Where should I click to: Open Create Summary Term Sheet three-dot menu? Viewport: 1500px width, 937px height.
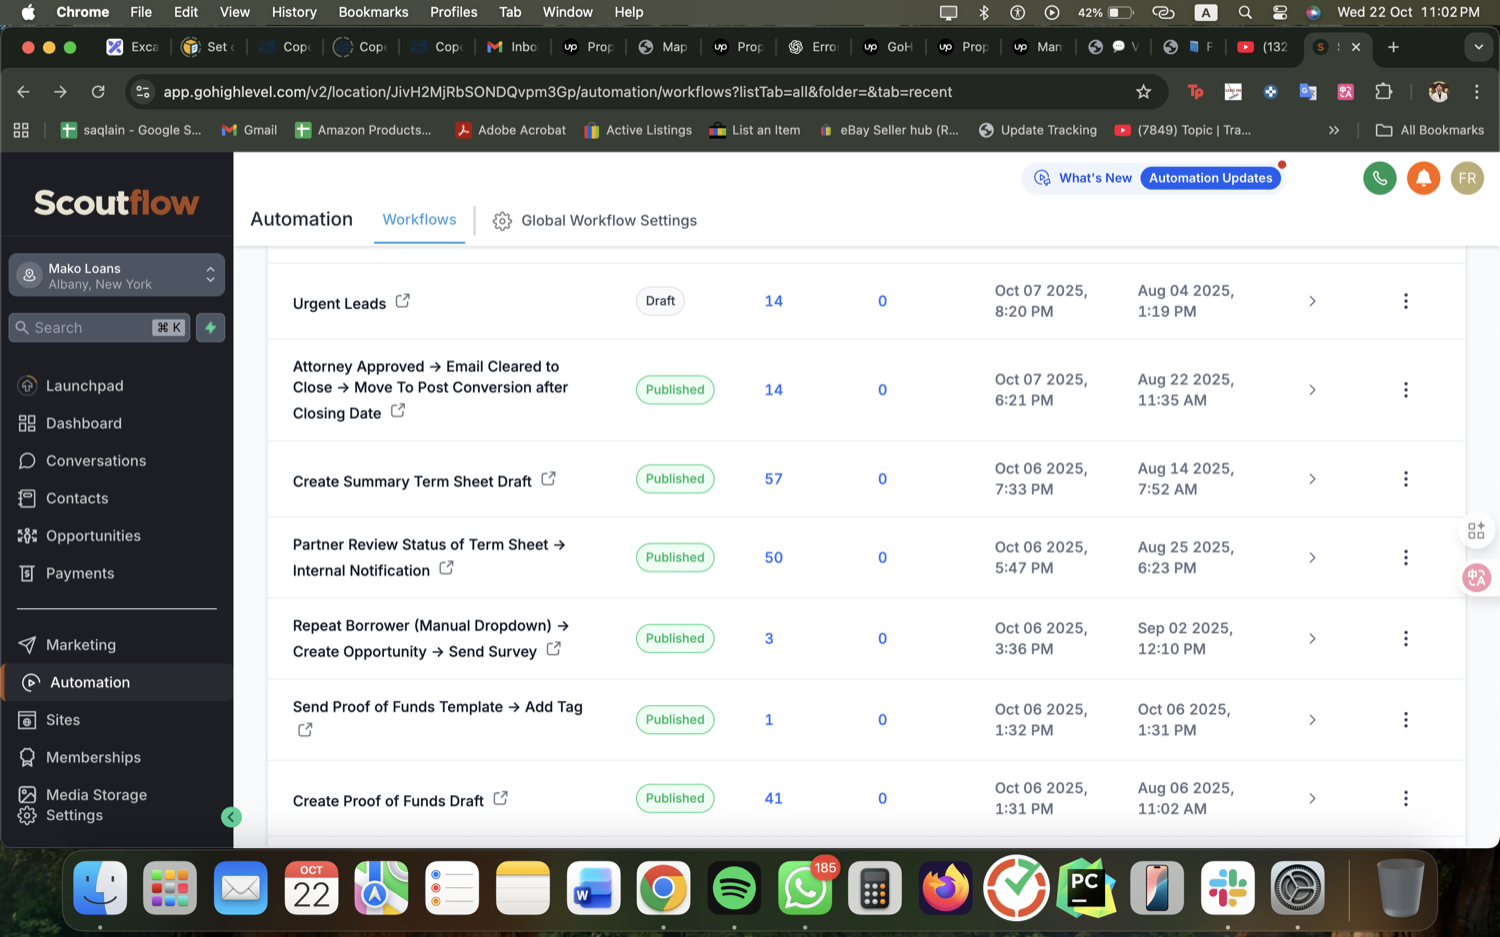tap(1405, 479)
